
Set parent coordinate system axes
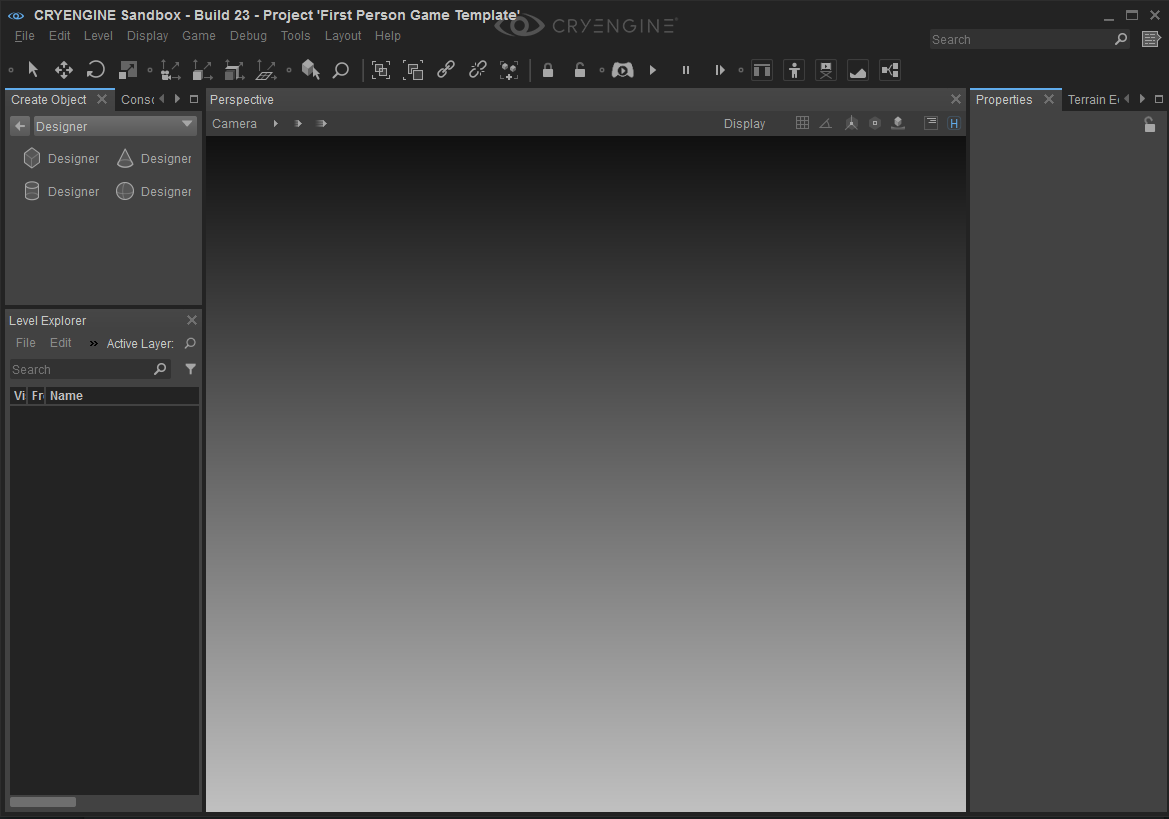click(234, 70)
